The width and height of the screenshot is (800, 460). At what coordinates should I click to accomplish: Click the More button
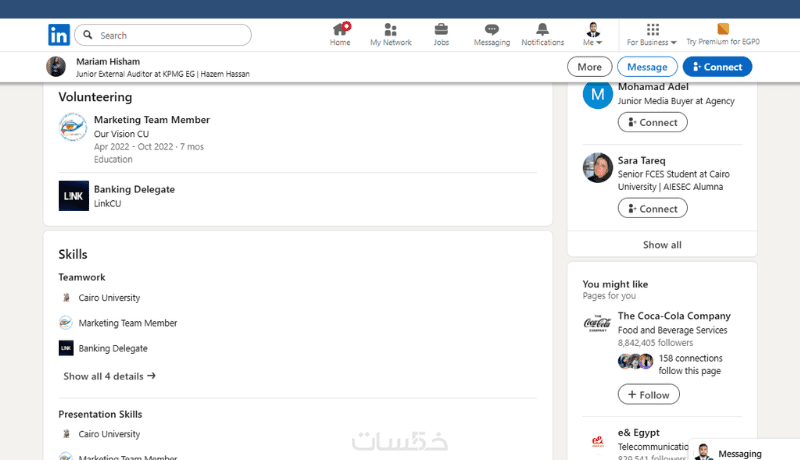tap(589, 67)
